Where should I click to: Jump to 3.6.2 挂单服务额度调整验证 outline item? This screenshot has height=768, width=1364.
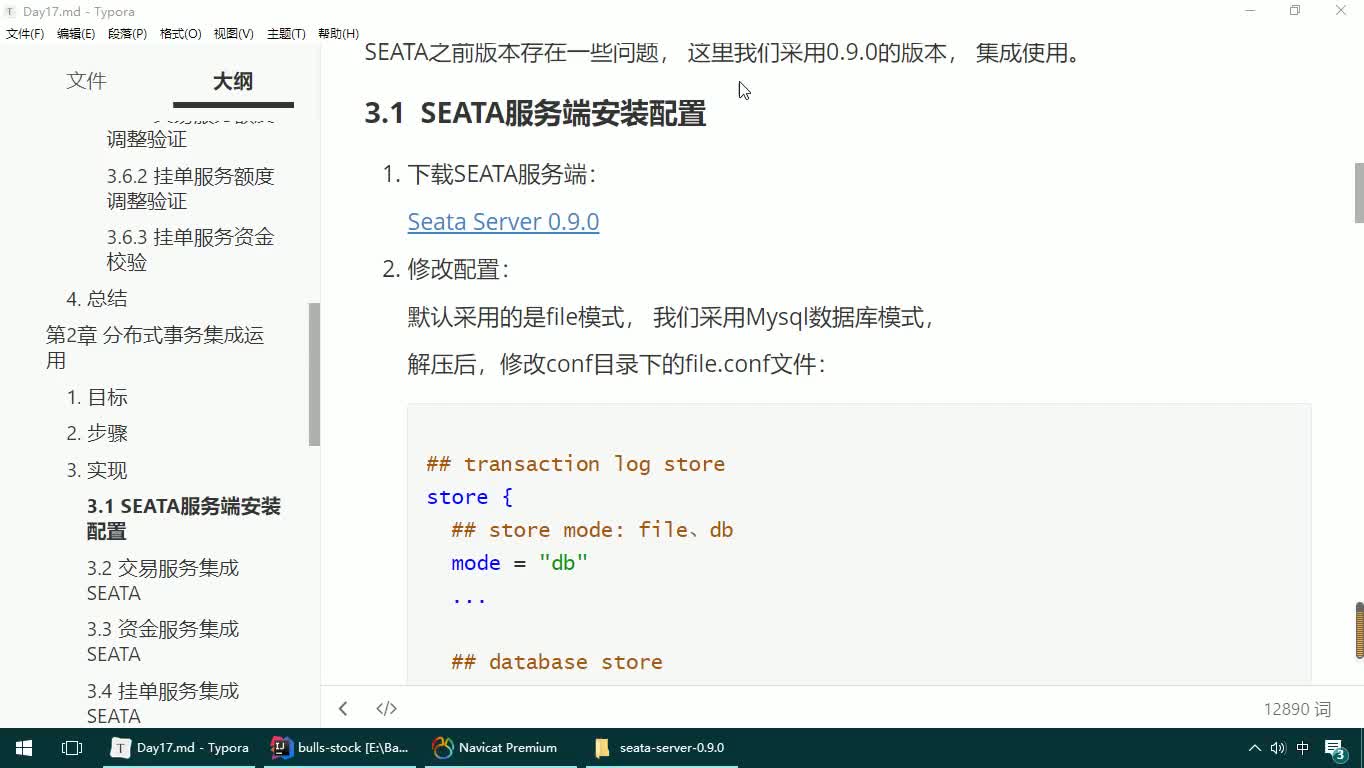click(190, 188)
